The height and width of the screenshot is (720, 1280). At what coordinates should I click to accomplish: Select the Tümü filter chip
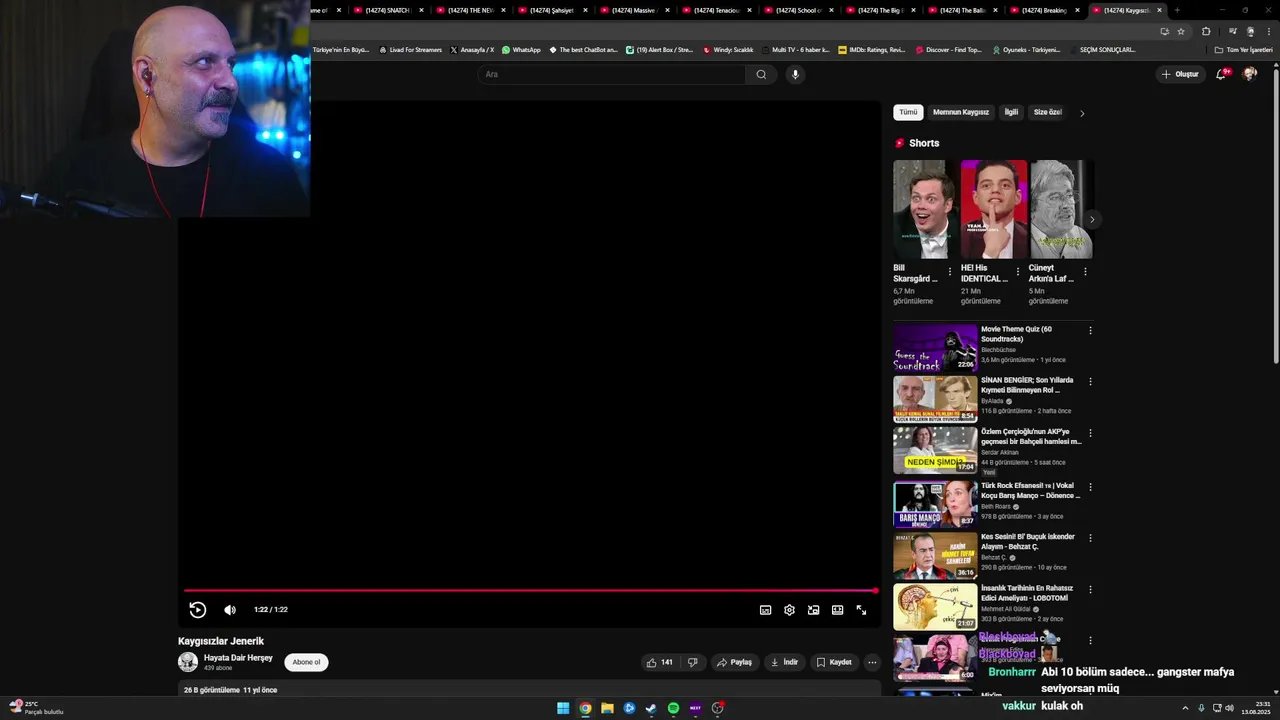pyautogui.click(x=908, y=112)
